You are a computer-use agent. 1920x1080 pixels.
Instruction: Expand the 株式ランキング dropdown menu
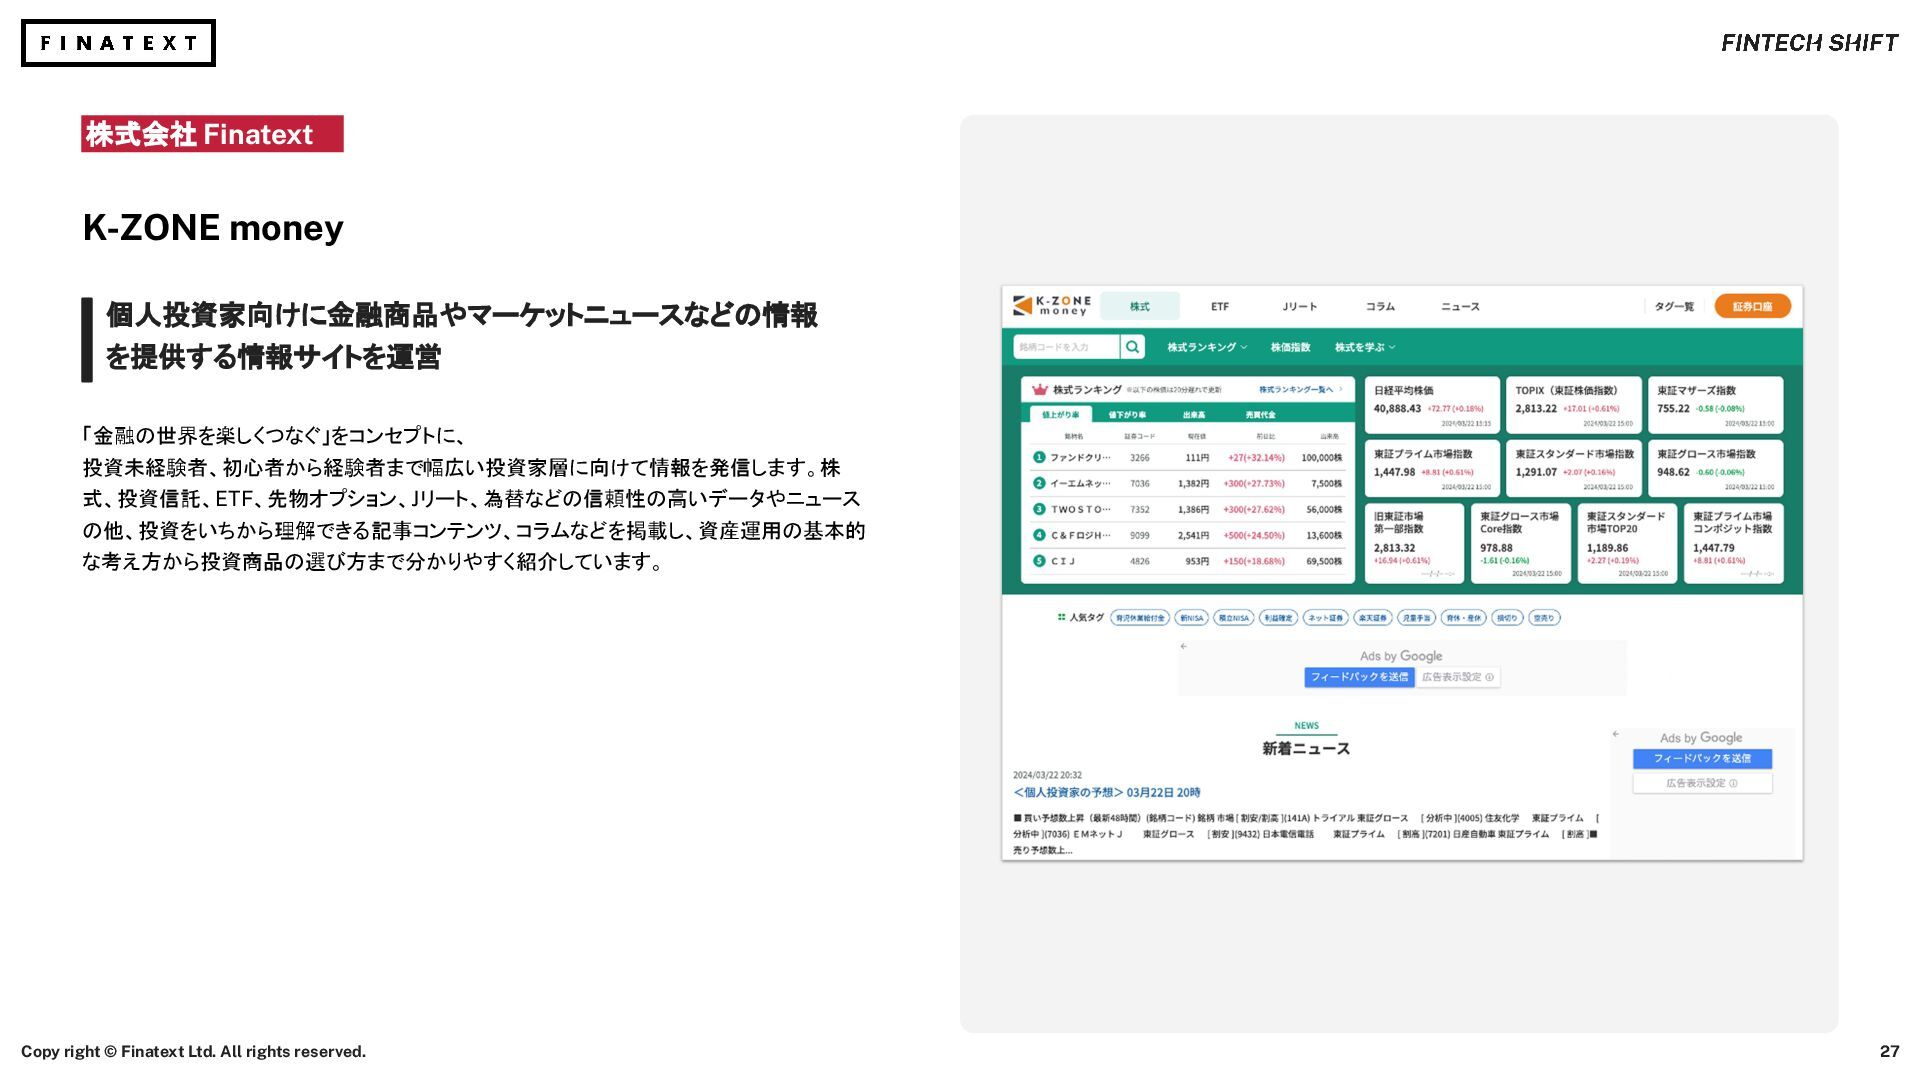tap(1207, 347)
